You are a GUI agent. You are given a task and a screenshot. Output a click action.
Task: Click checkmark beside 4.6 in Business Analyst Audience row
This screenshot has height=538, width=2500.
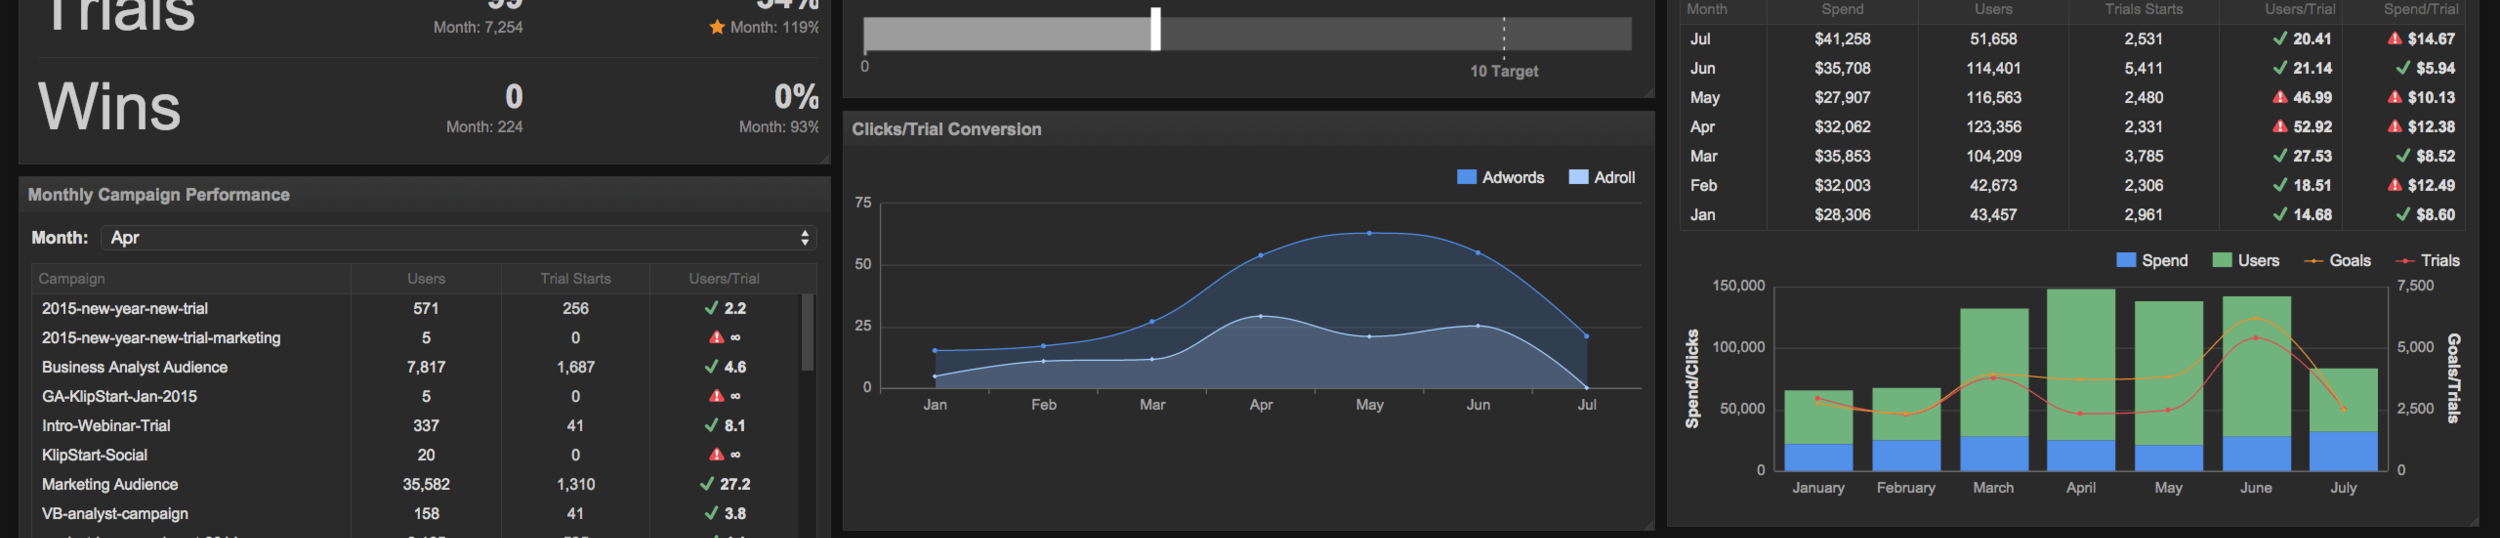point(711,367)
